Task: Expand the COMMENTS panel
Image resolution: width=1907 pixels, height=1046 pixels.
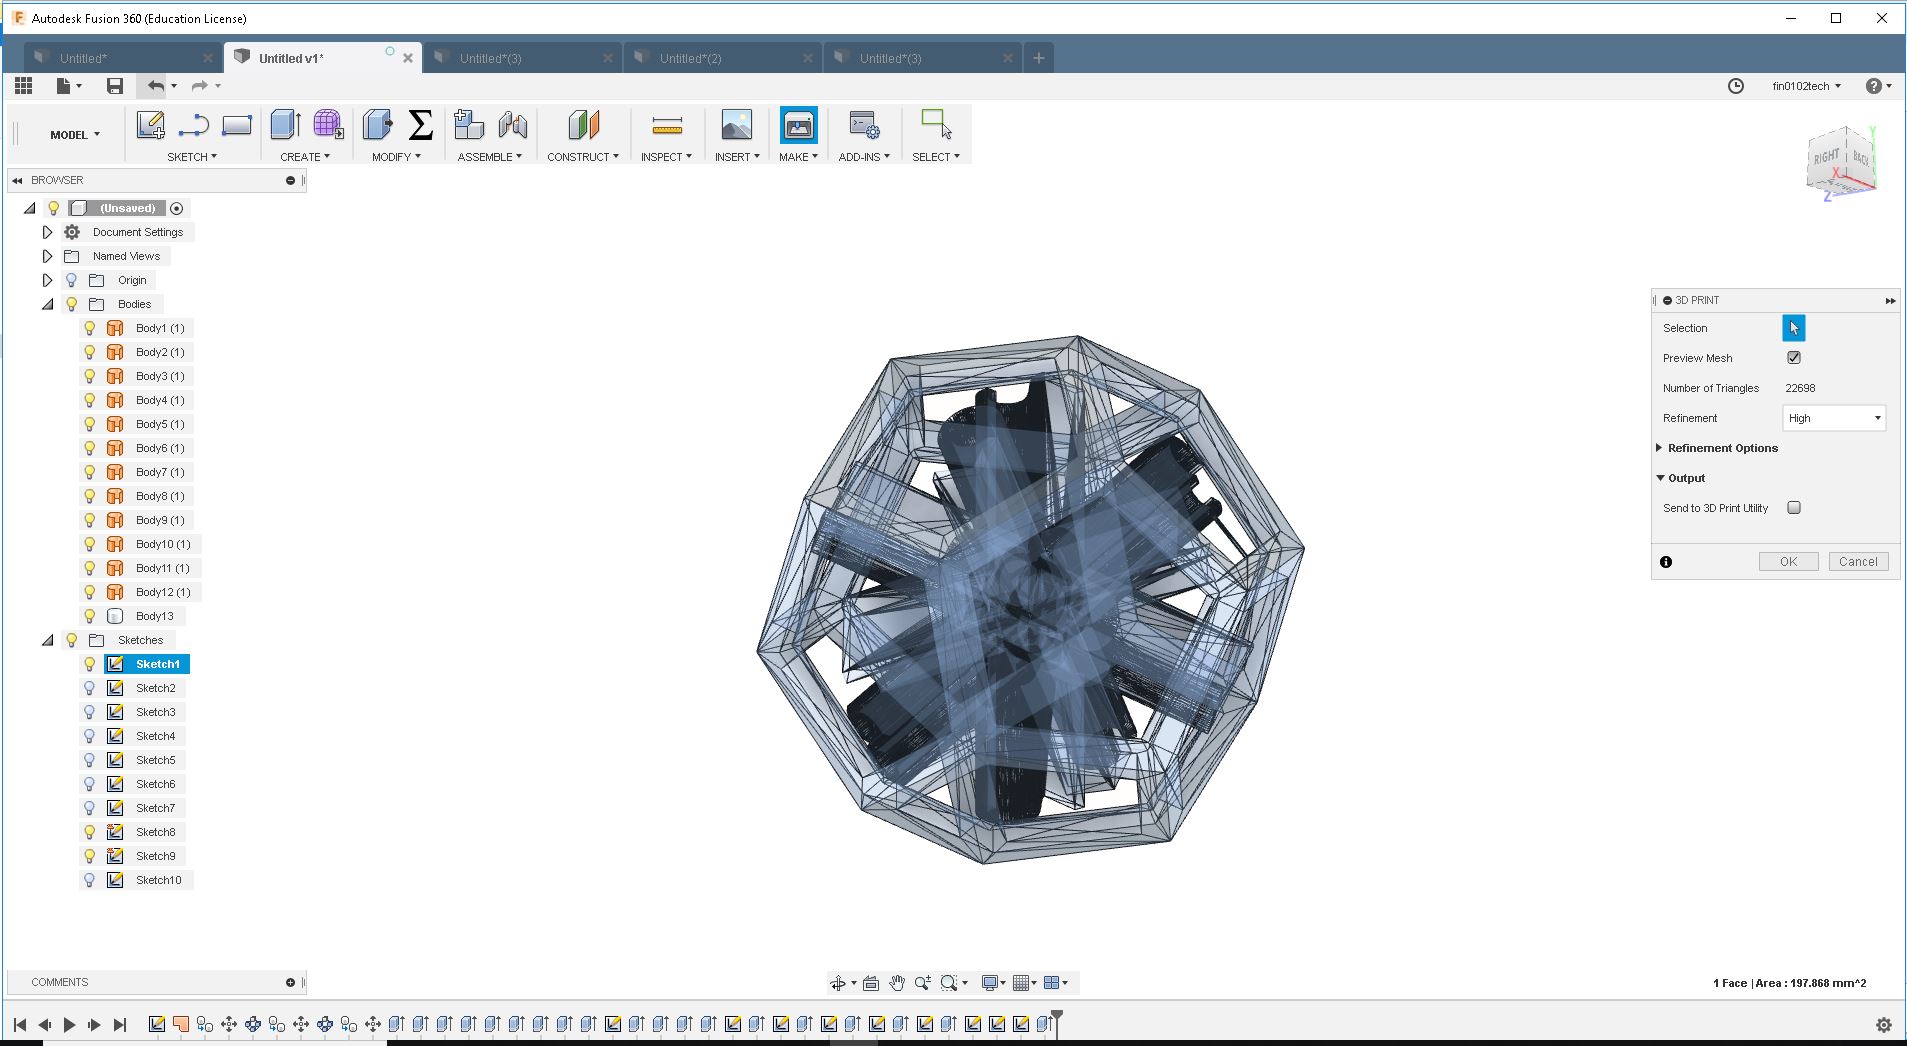Action: 291,983
